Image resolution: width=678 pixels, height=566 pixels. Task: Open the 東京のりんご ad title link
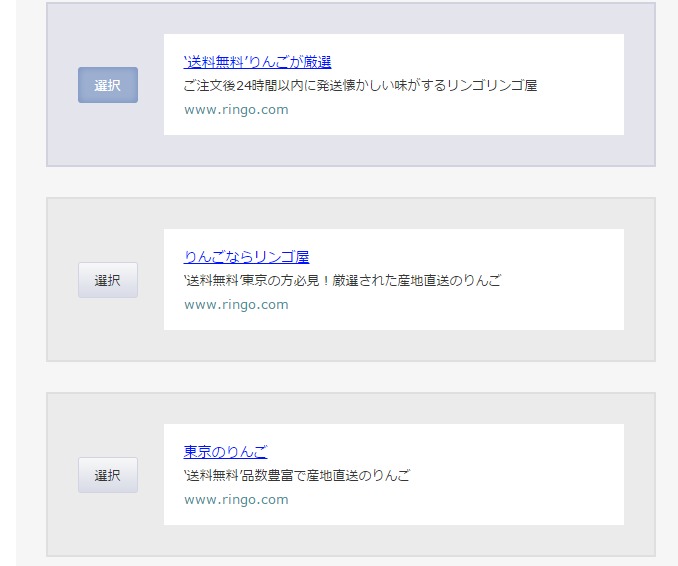pos(225,452)
